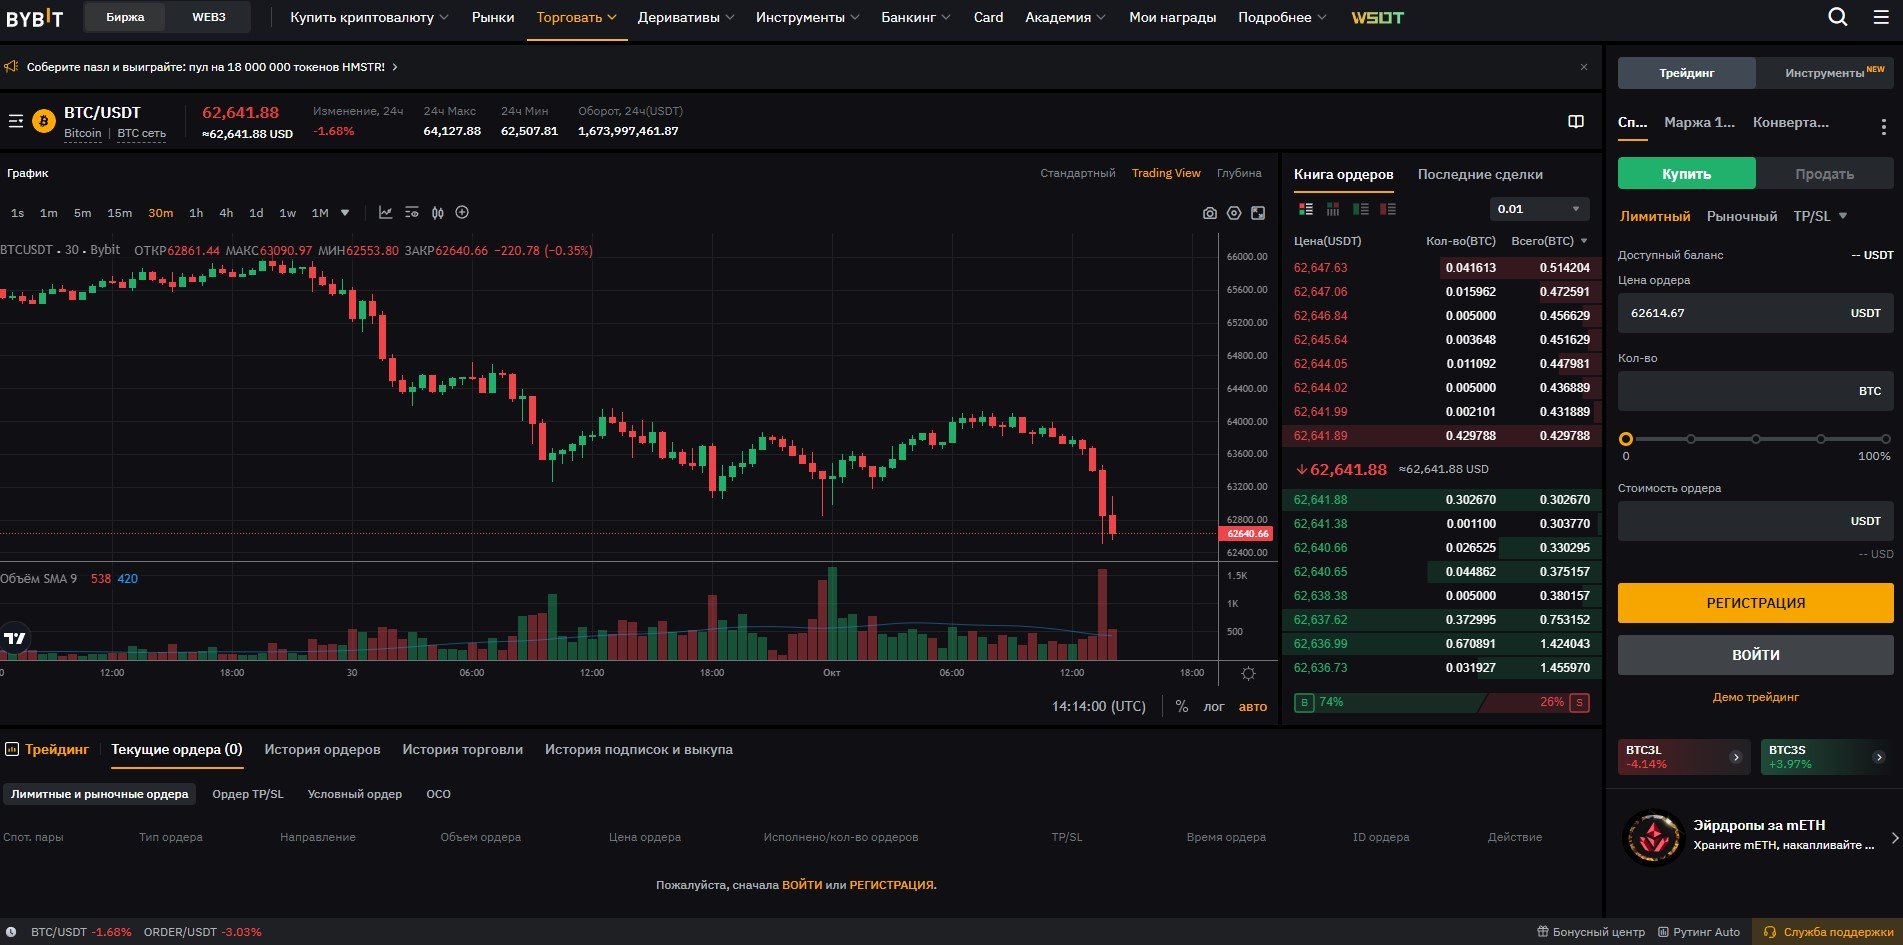
Task: Open Демо трейдинг link
Action: pyautogui.click(x=1756, y=697)
